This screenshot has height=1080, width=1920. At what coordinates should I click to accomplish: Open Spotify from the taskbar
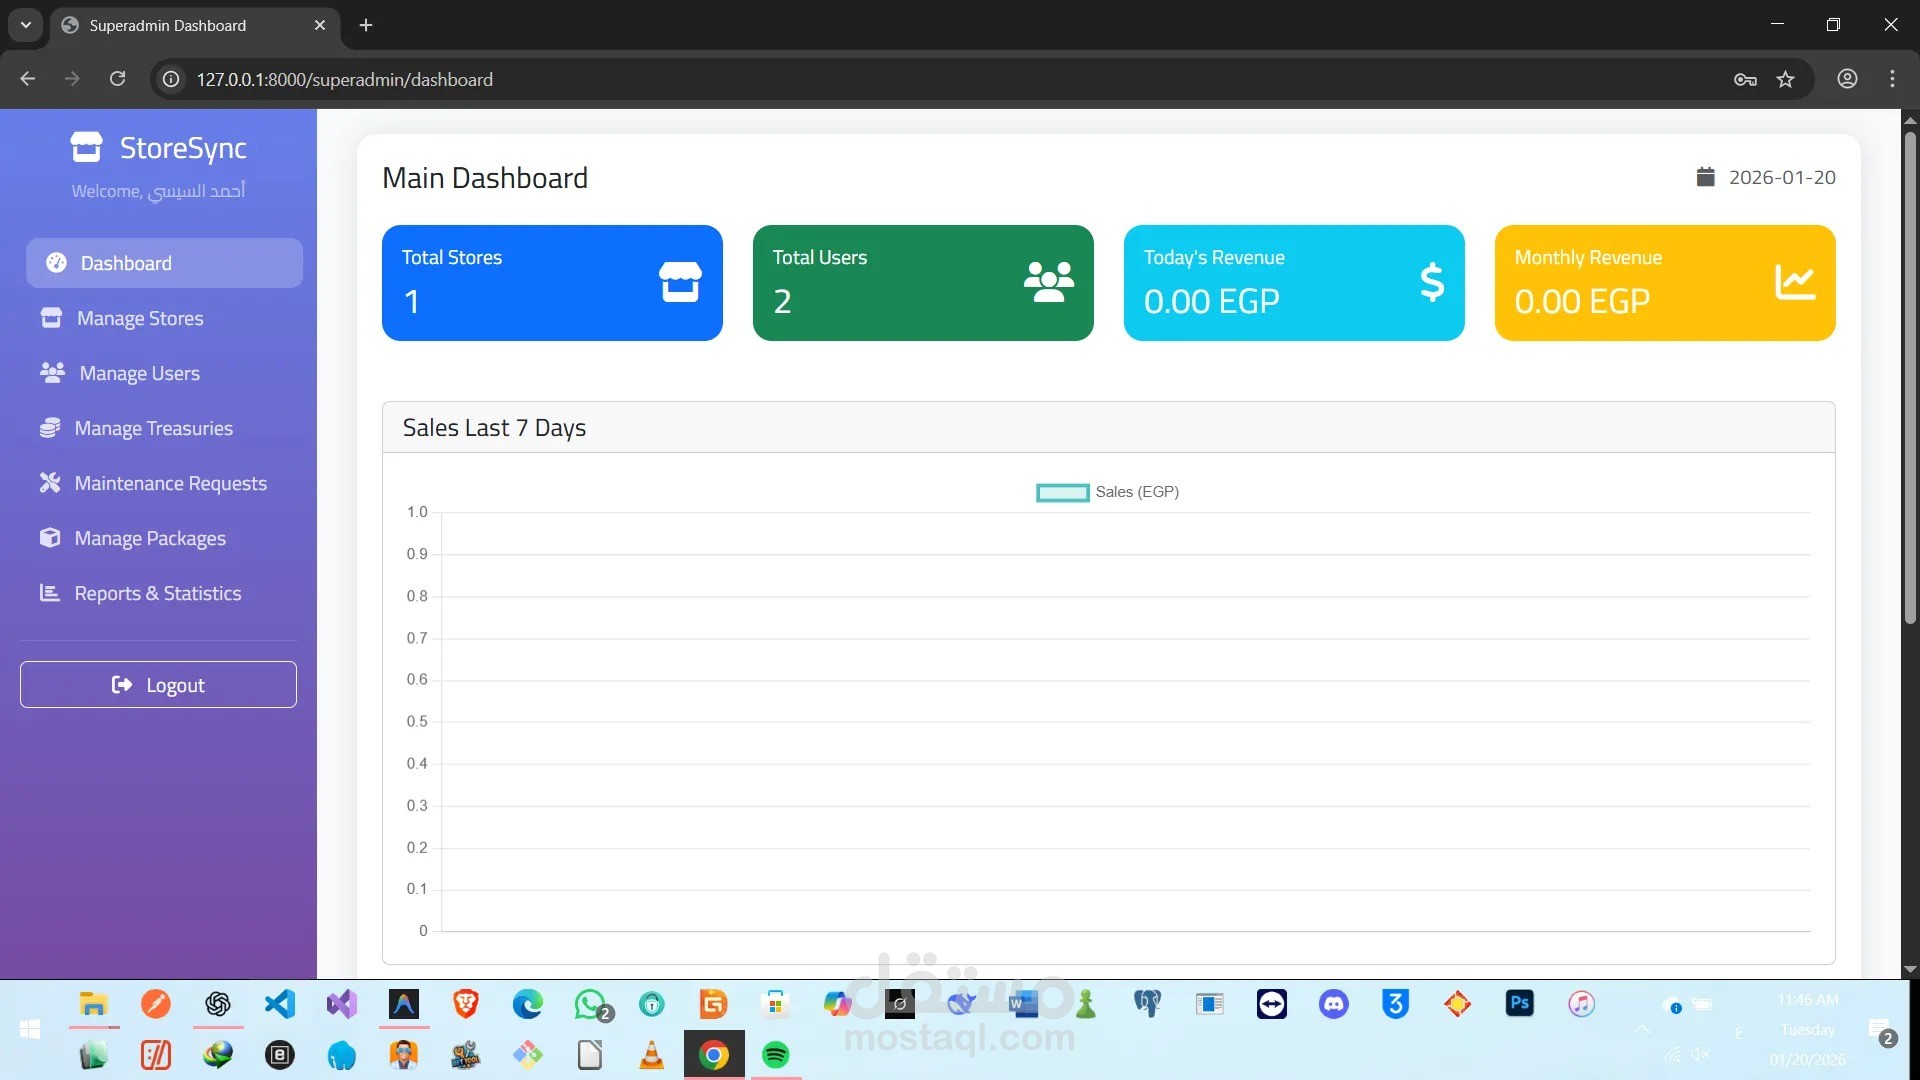pos(776,1055)
